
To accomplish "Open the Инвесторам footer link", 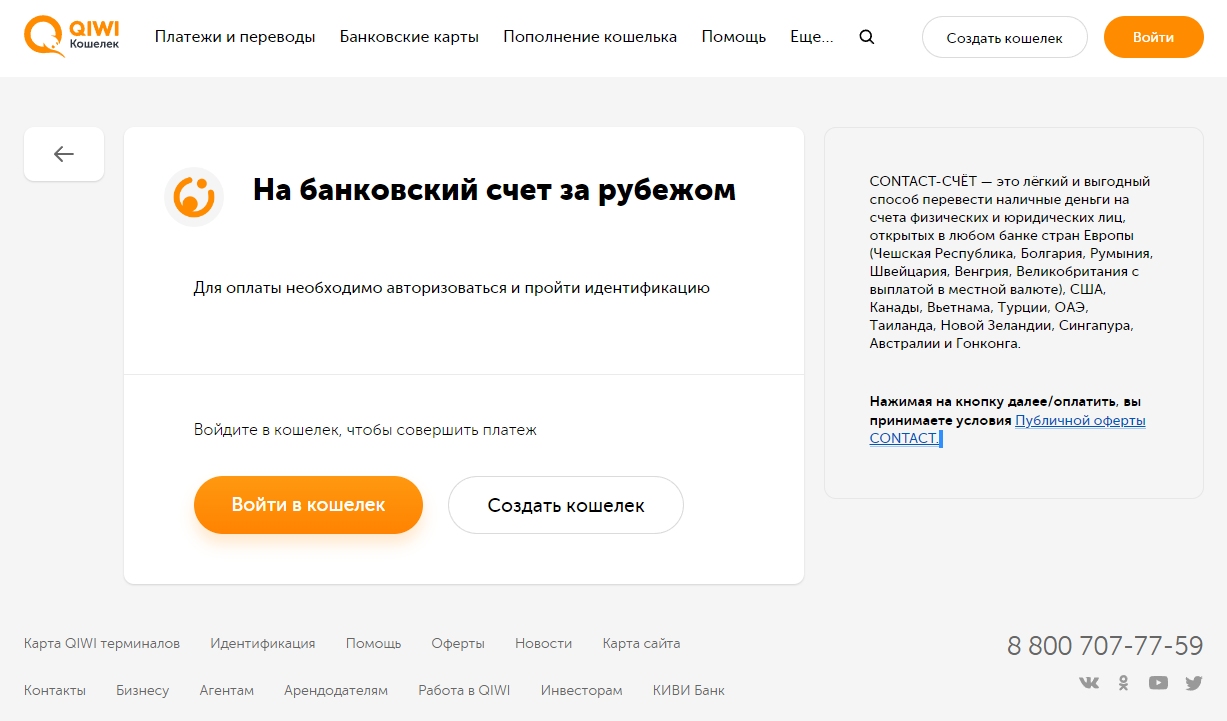I will [x=582, y=690].
